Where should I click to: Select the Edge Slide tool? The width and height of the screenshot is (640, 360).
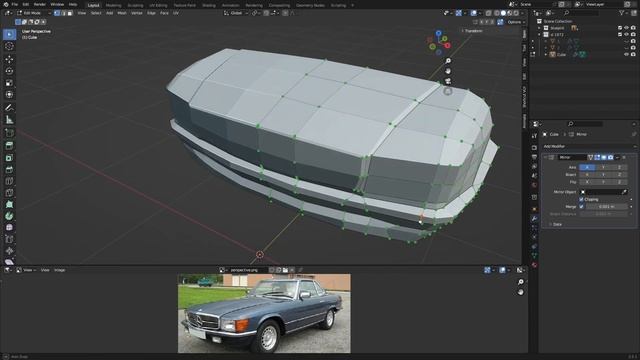pos(9,239)
